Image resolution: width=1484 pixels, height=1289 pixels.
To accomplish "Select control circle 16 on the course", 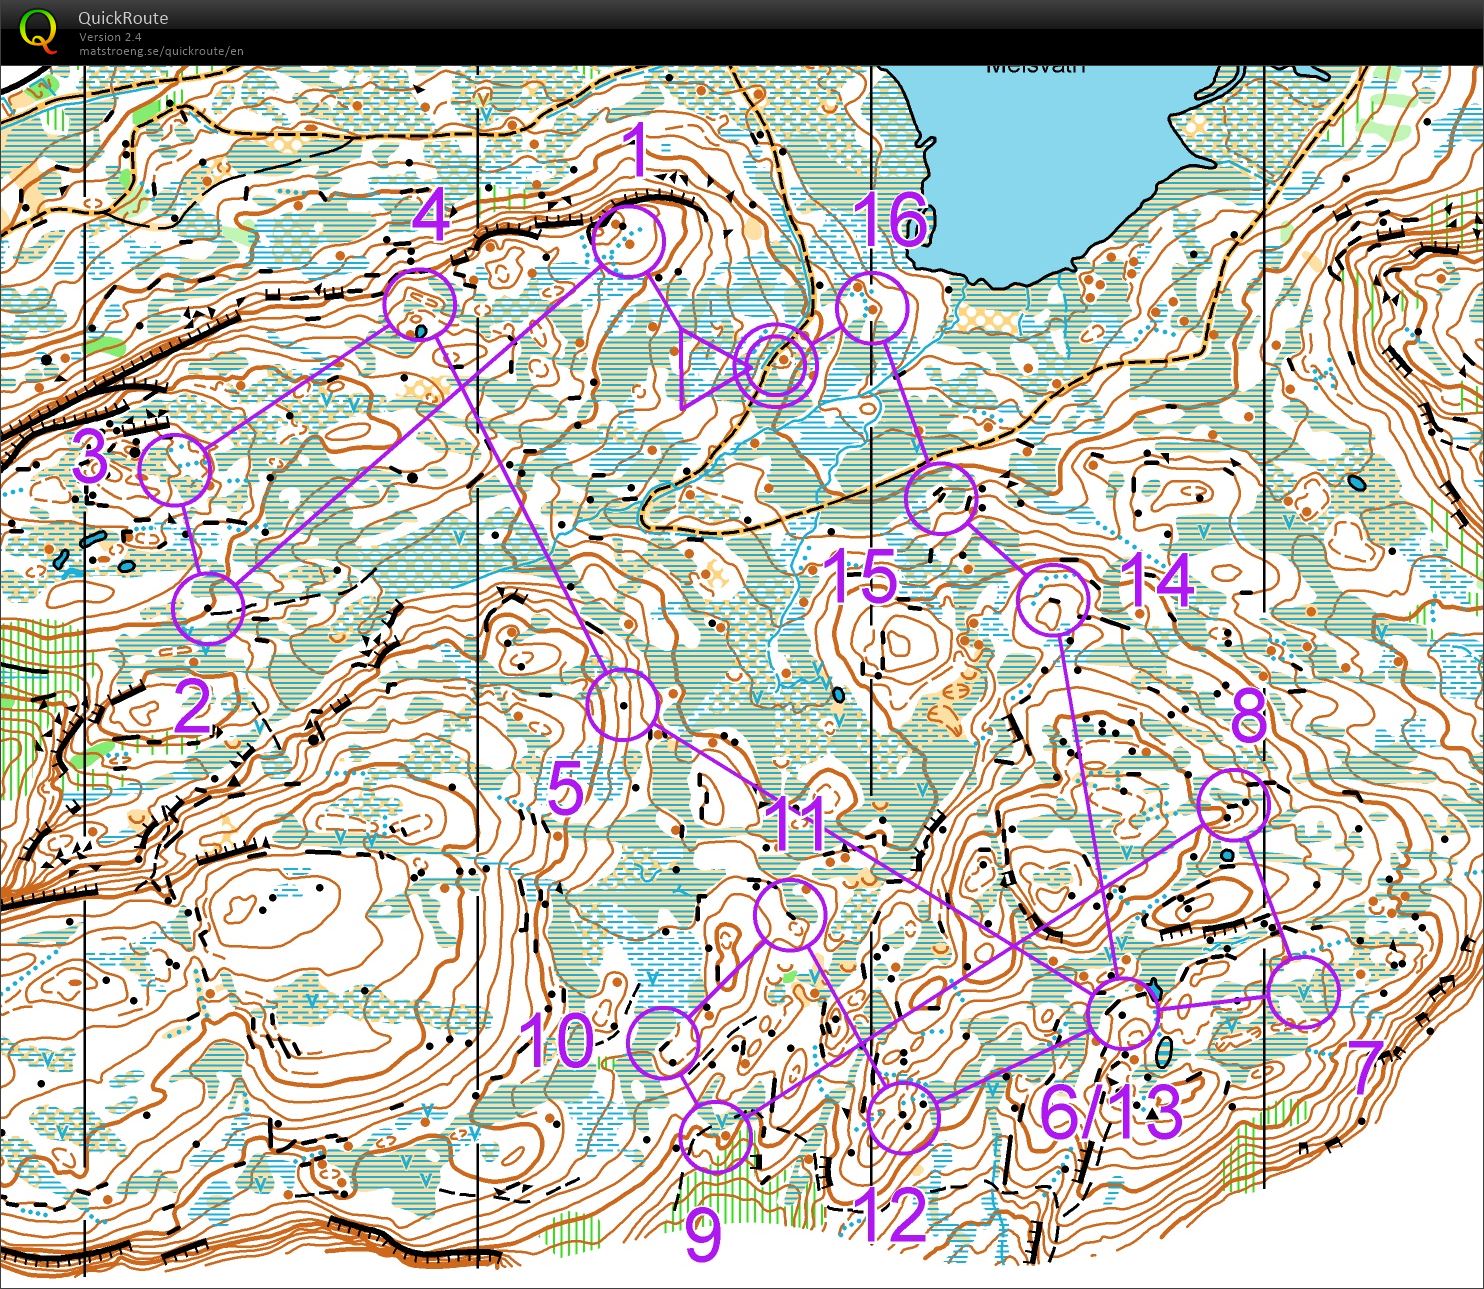I will pyautogui.click(x=871, y=308).
